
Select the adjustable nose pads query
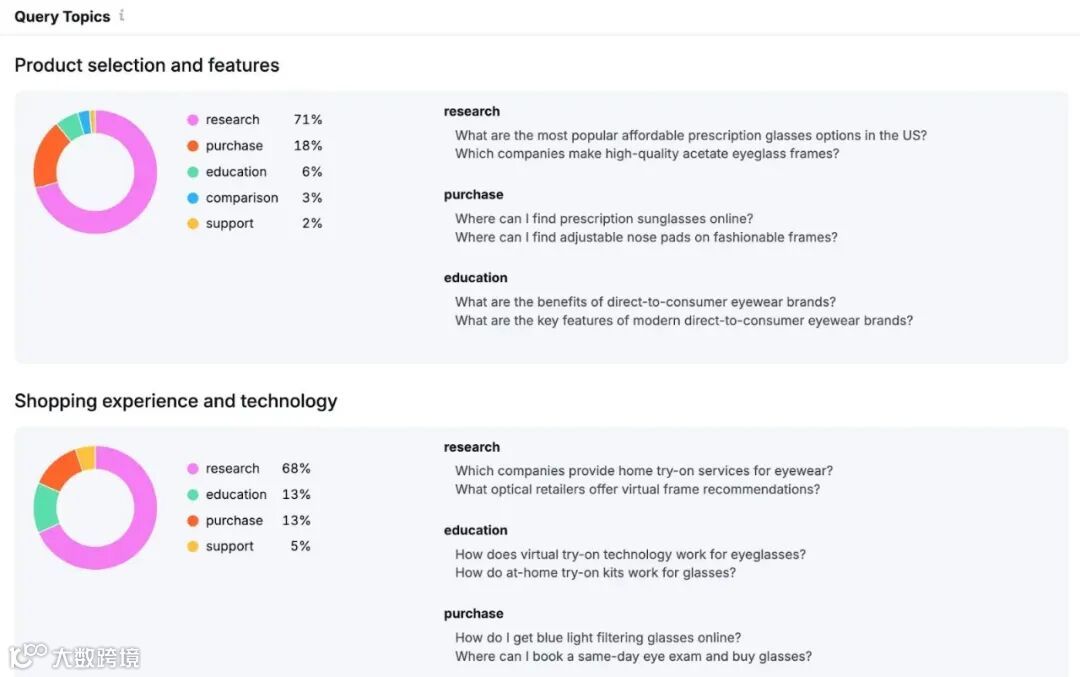click(646, 237)
